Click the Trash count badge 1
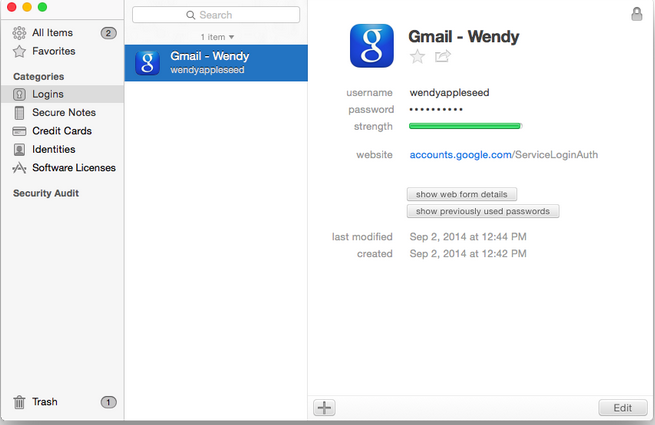This screenshot has height=425, width=655. coord(108,402)
